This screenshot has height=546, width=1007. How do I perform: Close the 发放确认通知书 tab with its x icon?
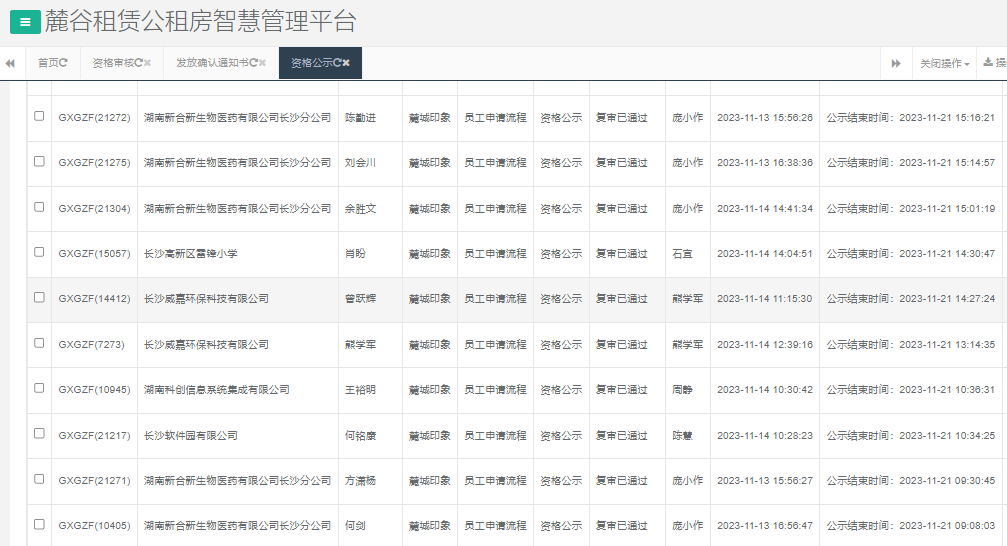click(x=263, y=63)
